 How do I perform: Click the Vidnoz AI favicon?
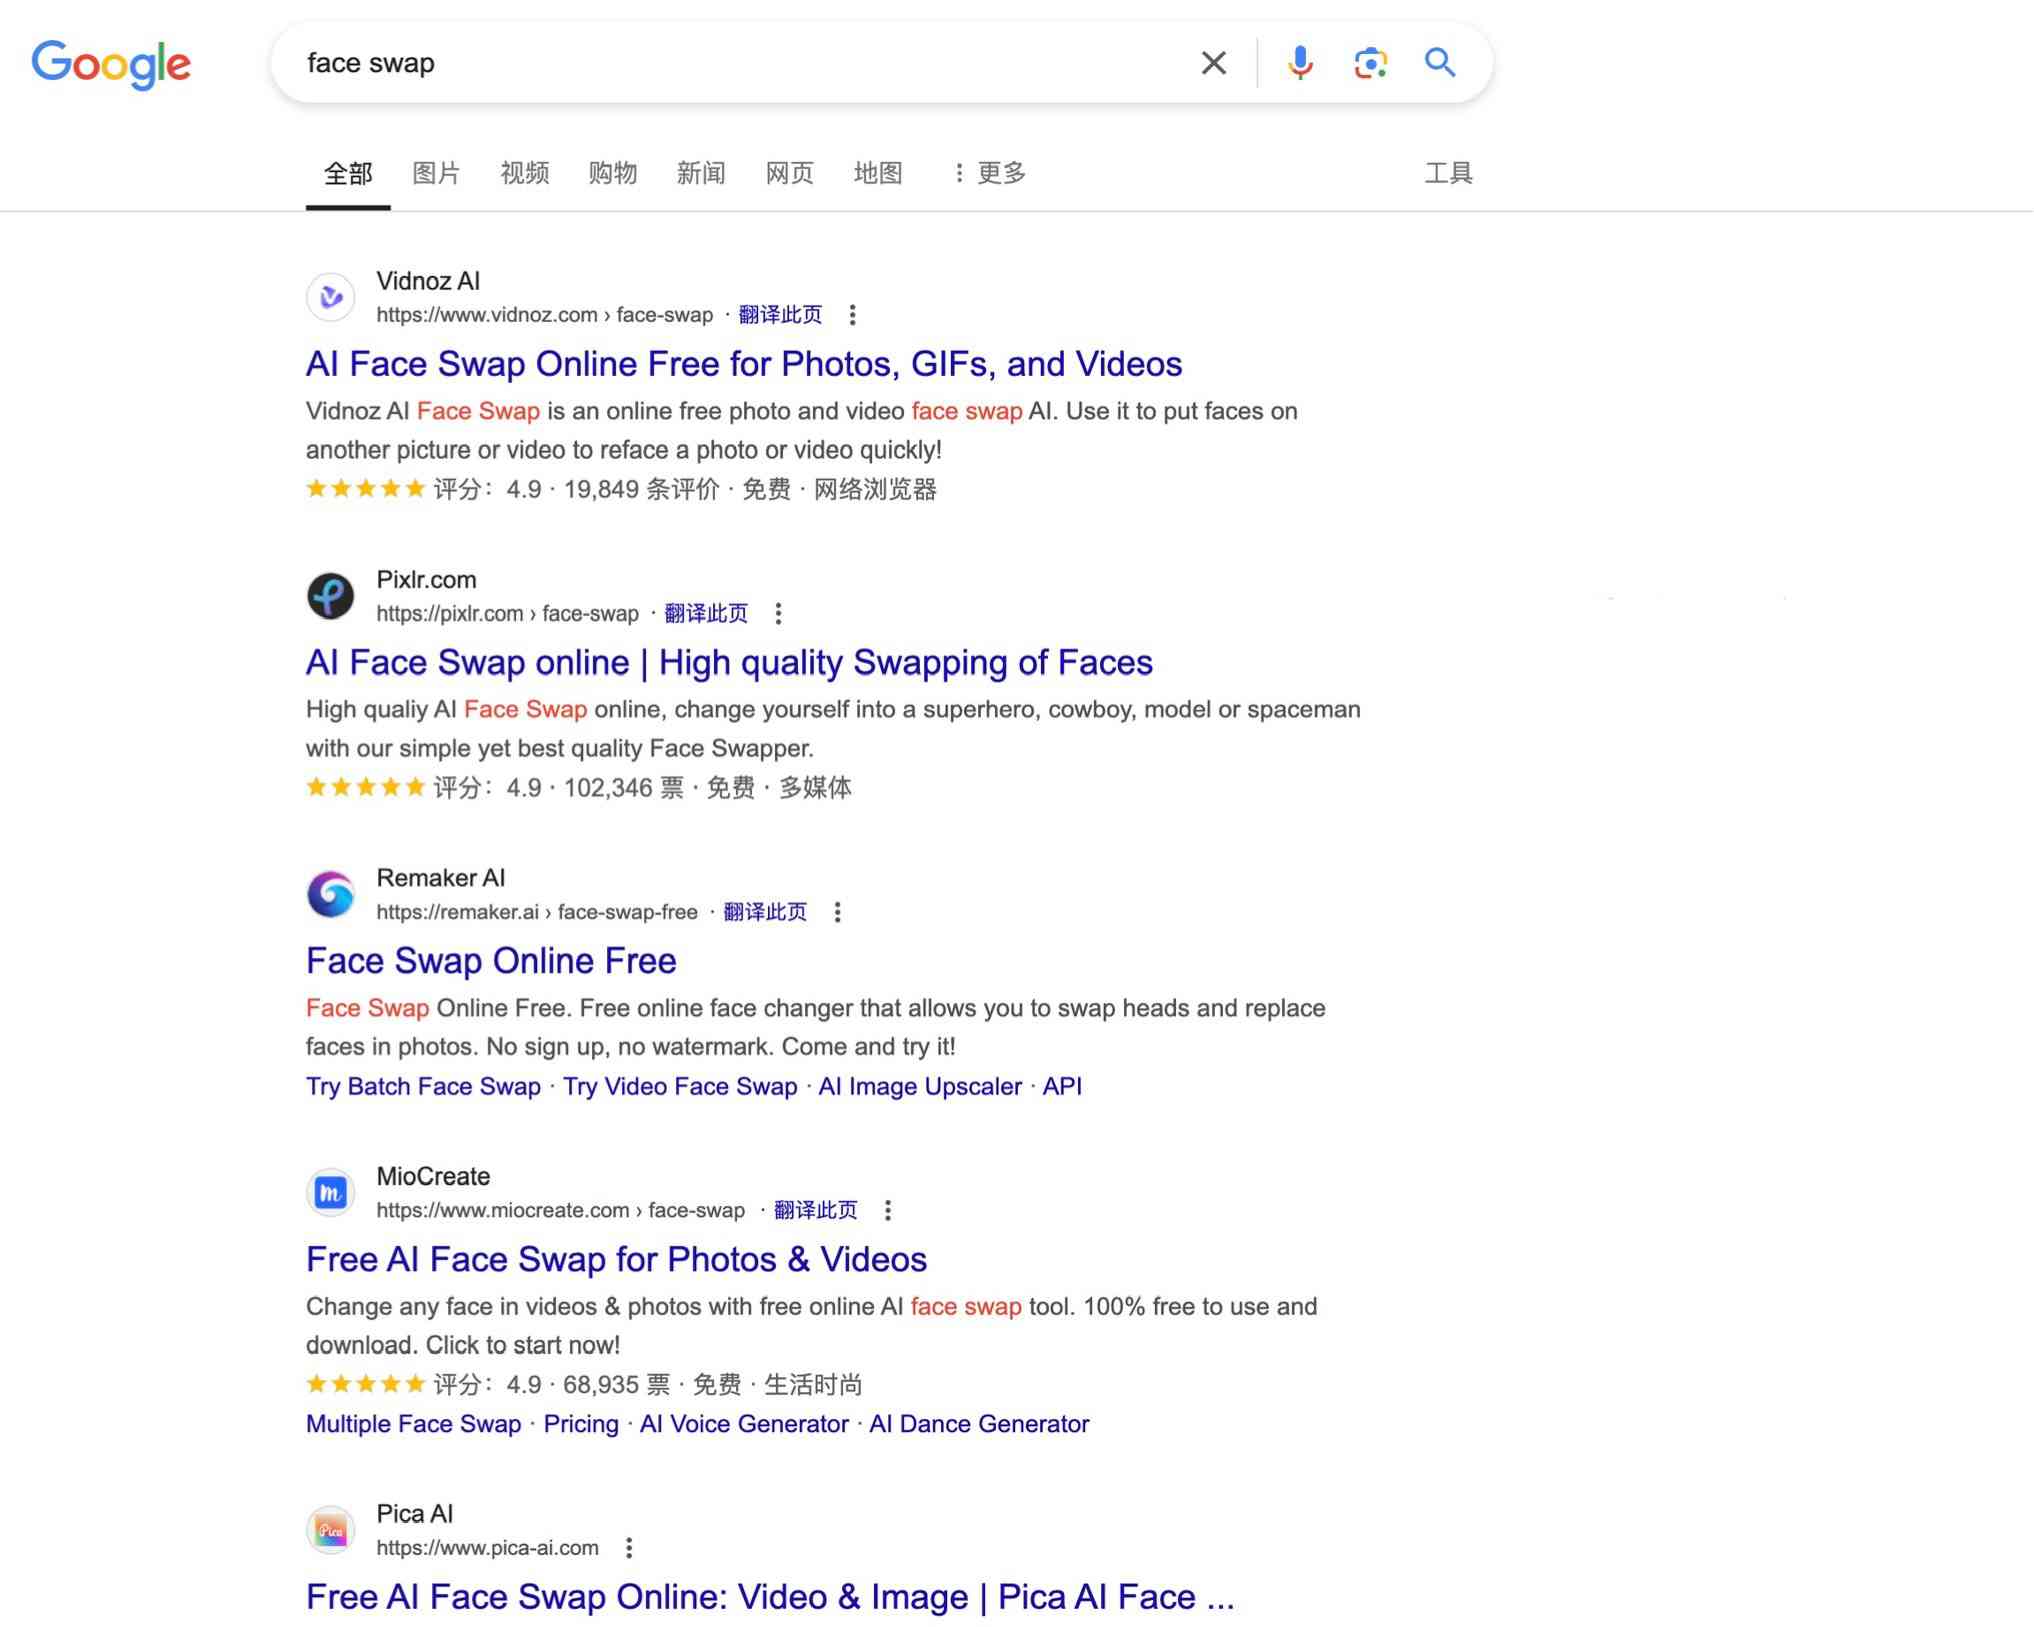click(x=331, y=297)
